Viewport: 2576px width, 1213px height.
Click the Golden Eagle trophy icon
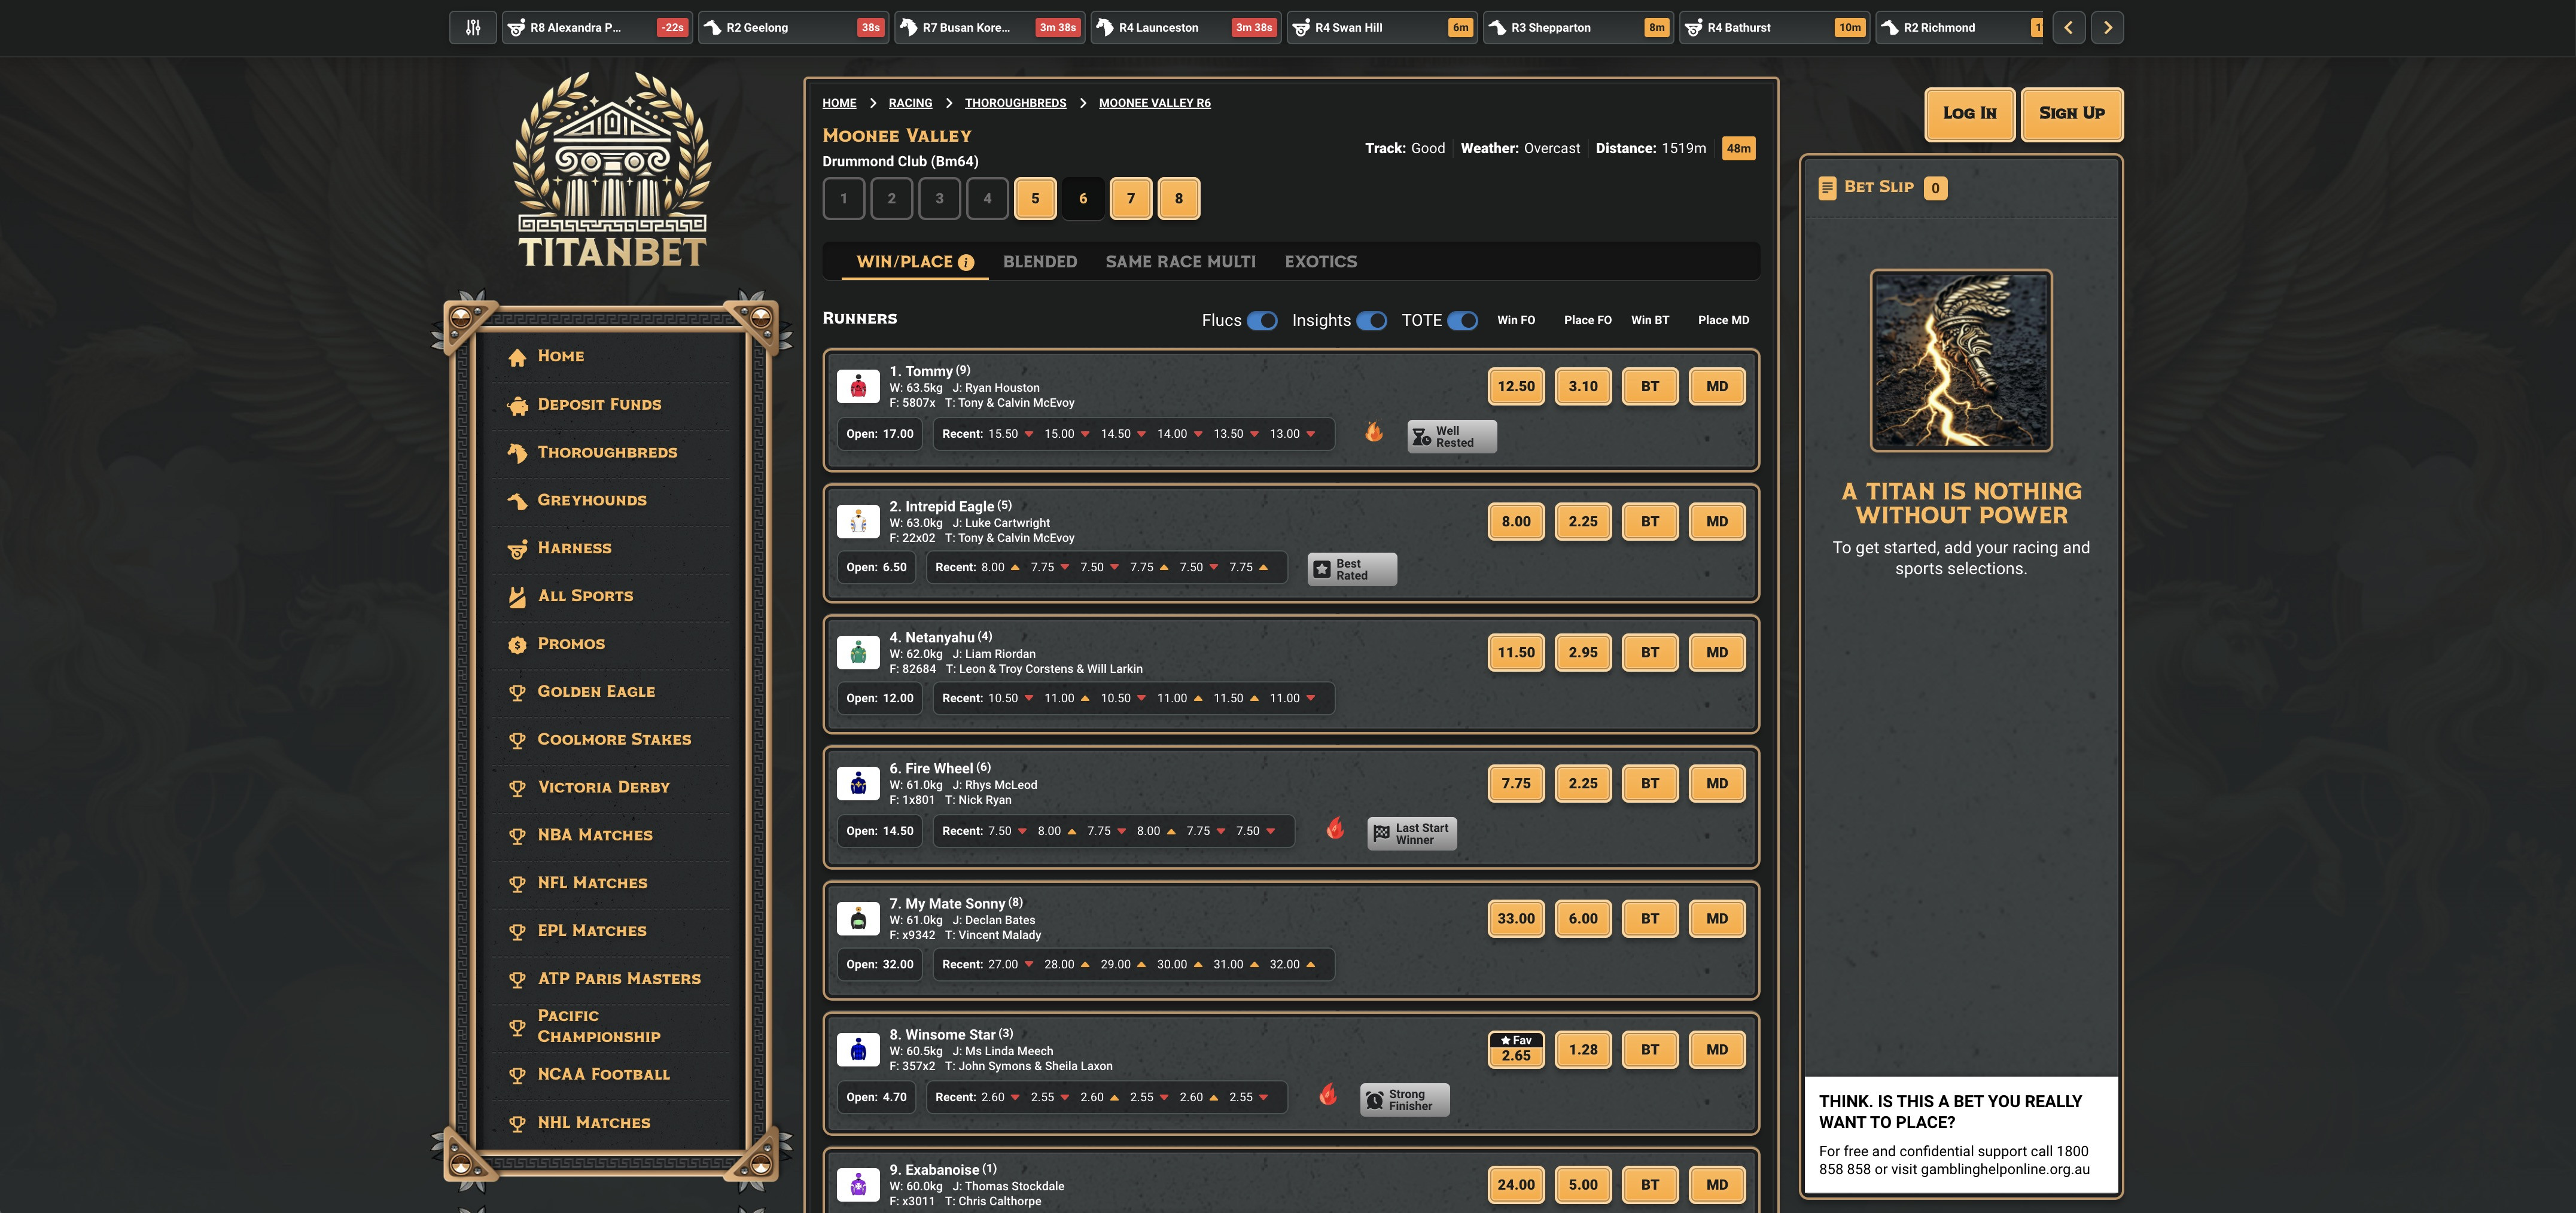[x=517, y=693]
